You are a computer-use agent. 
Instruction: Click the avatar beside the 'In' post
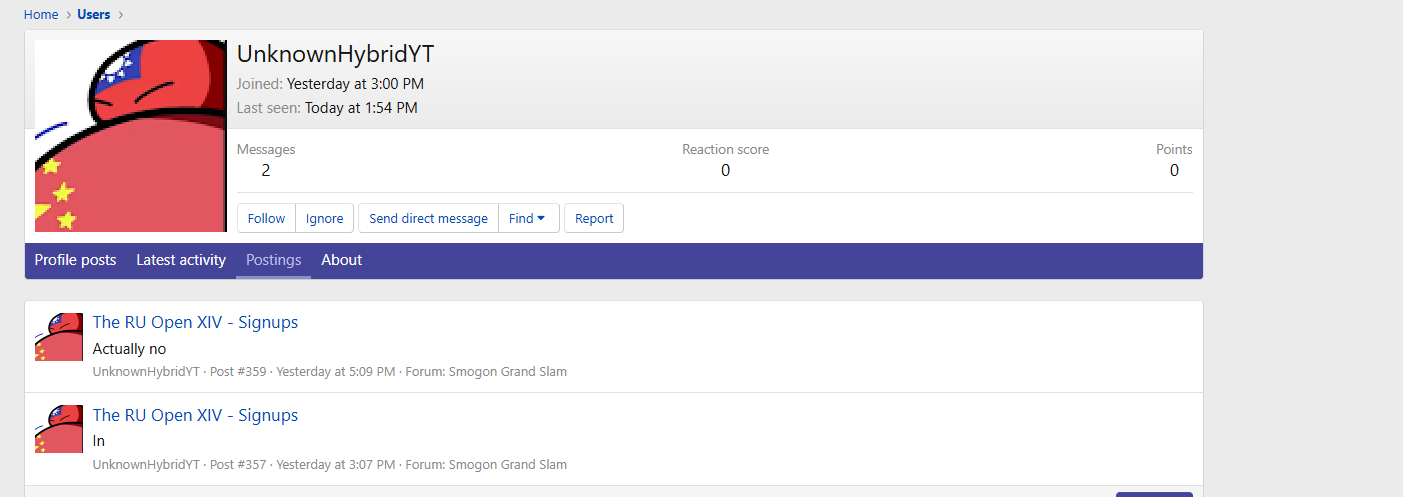pos(59,429)
